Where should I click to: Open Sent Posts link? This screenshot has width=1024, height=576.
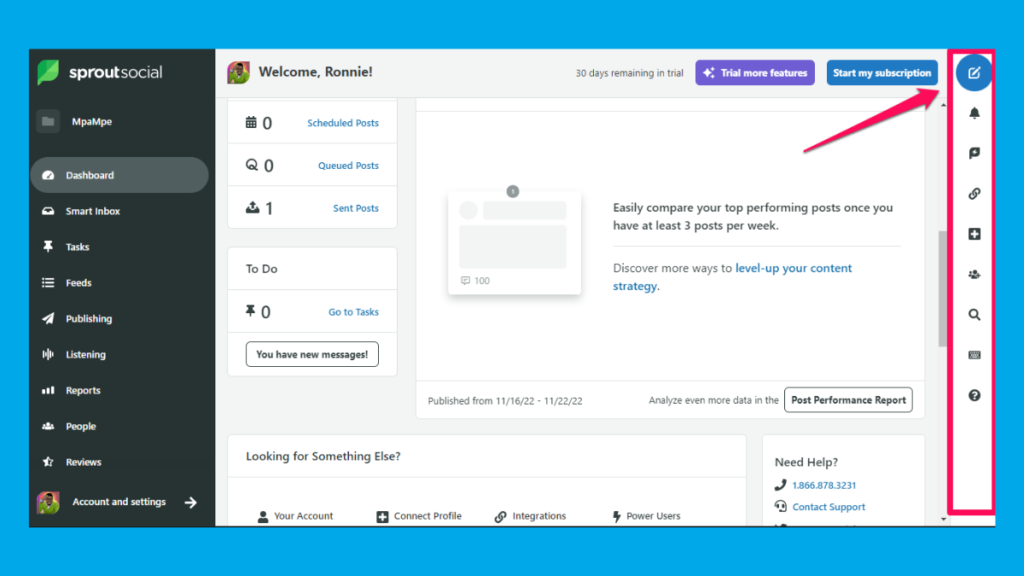pyautogui.click(x=356, y=208)
